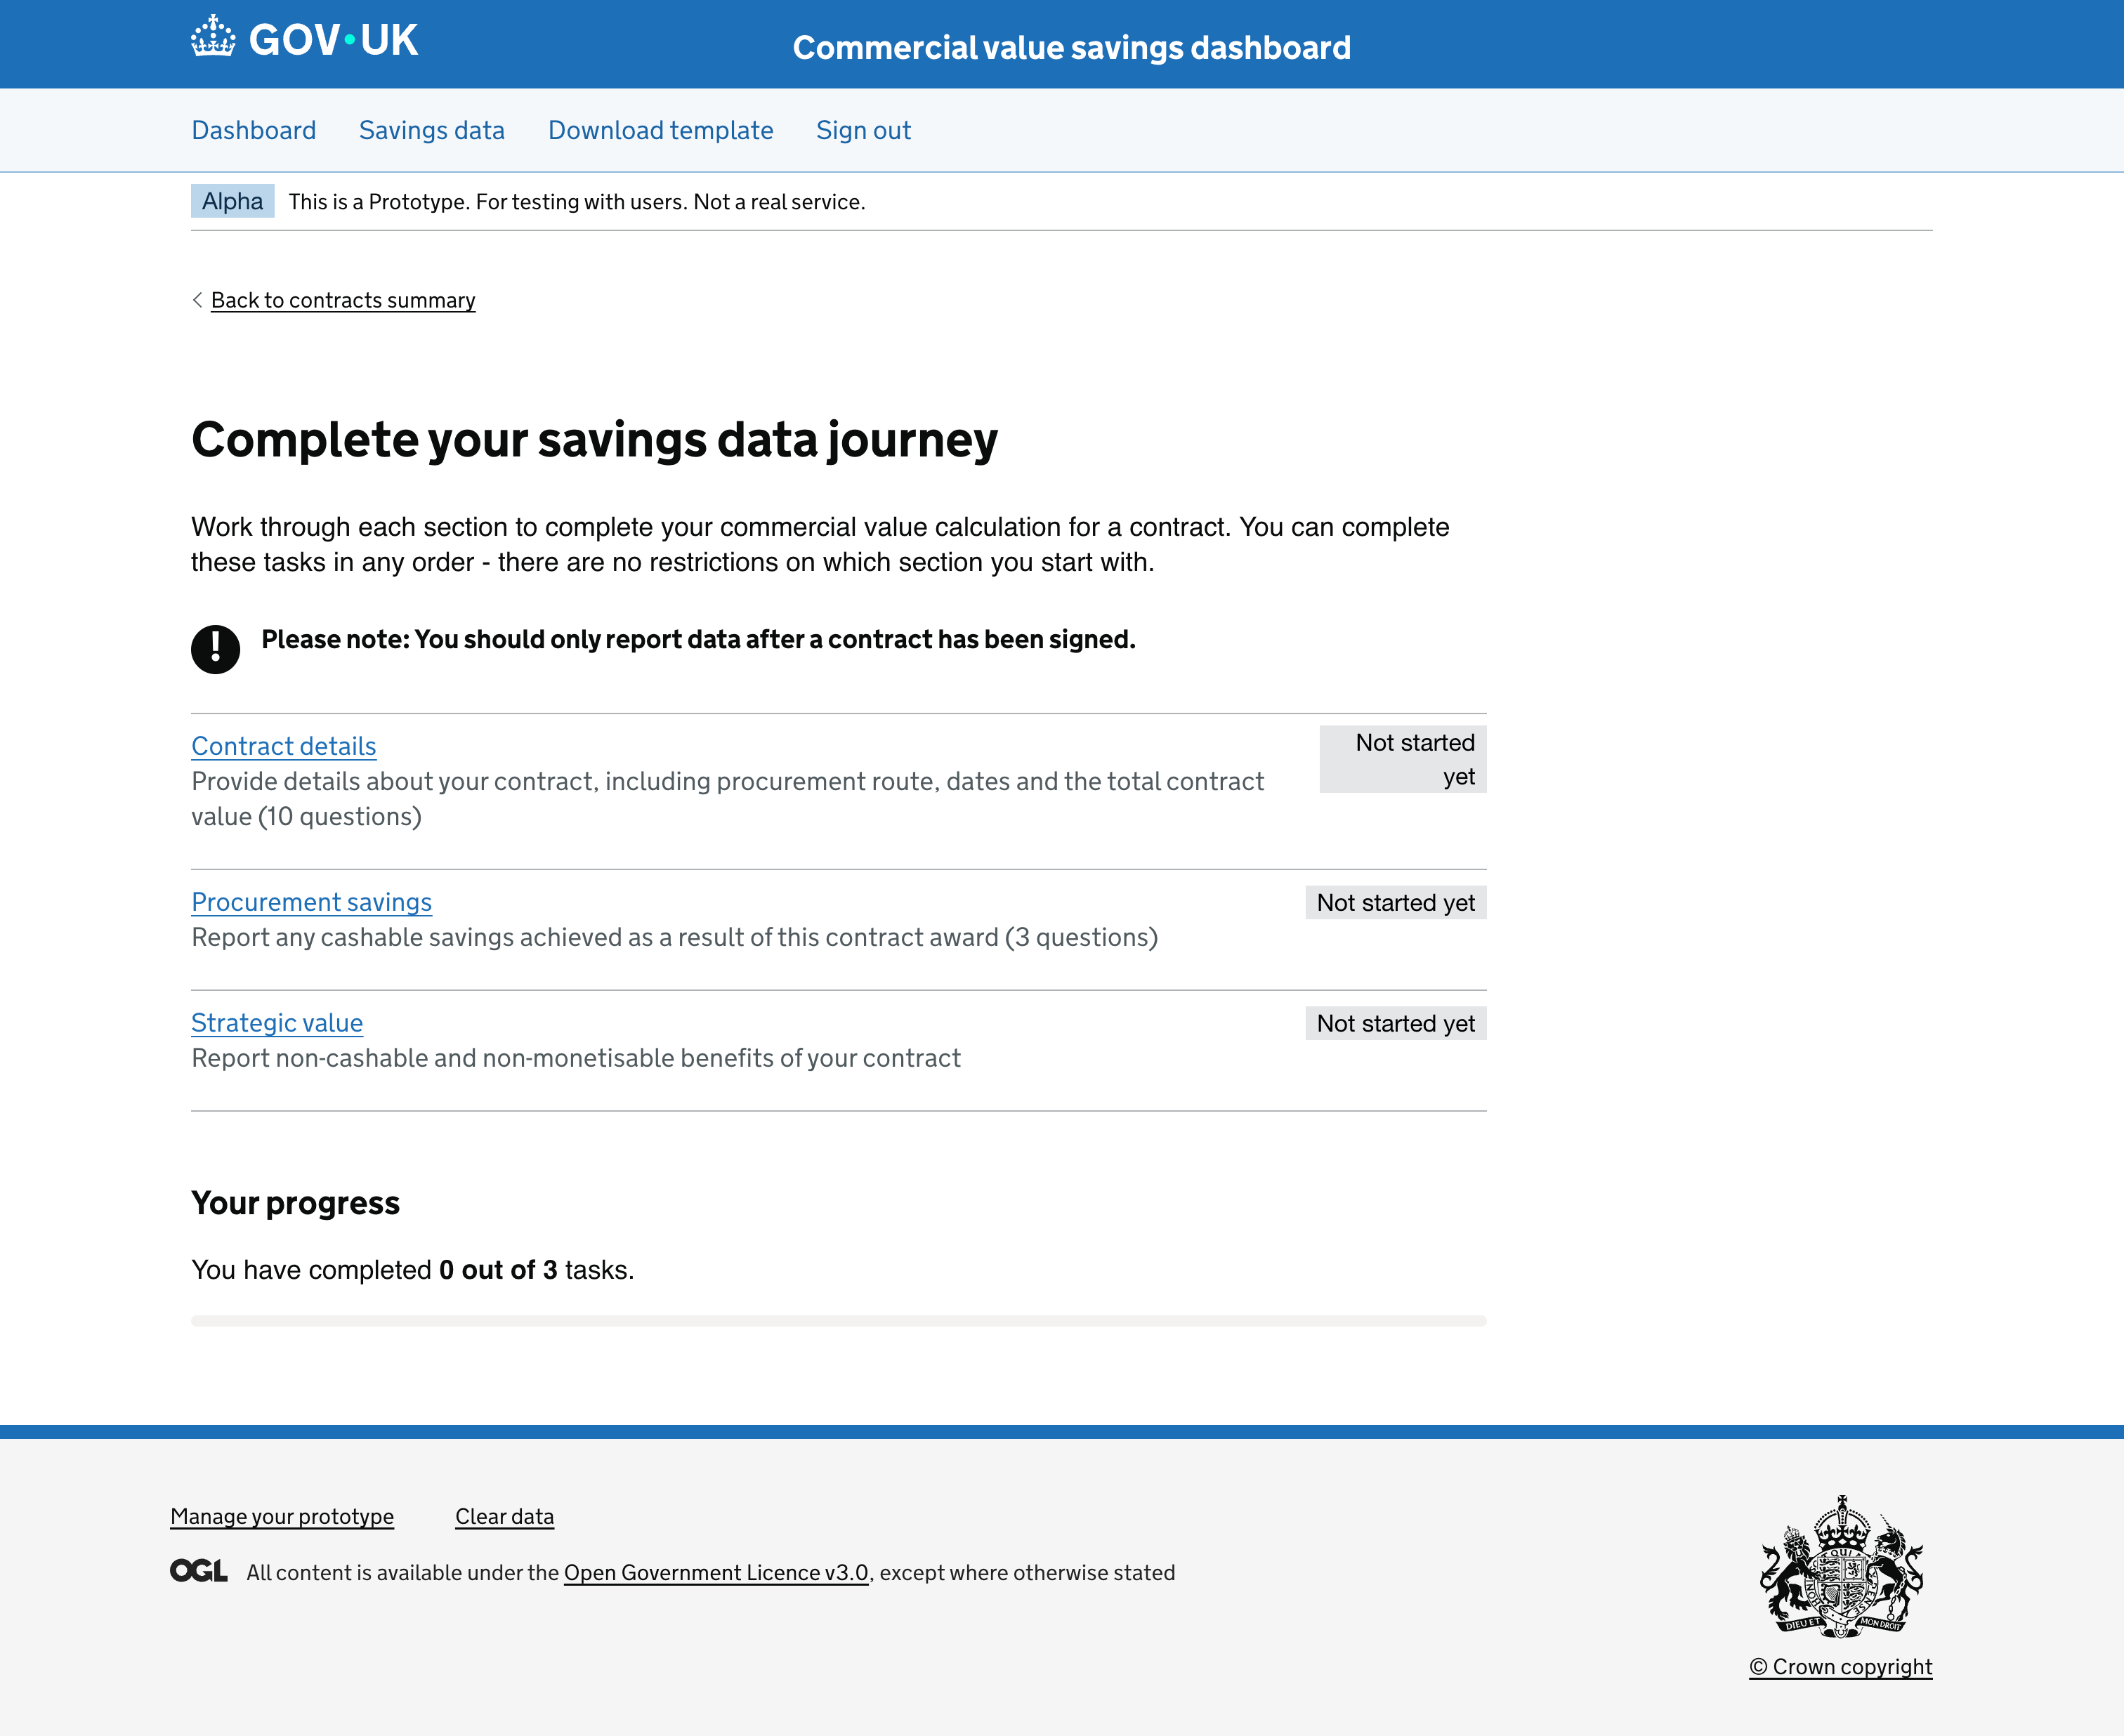Click the Alpha phase tag
2124x1736 pixels.
pyautogui.click(x=233, y=201)
